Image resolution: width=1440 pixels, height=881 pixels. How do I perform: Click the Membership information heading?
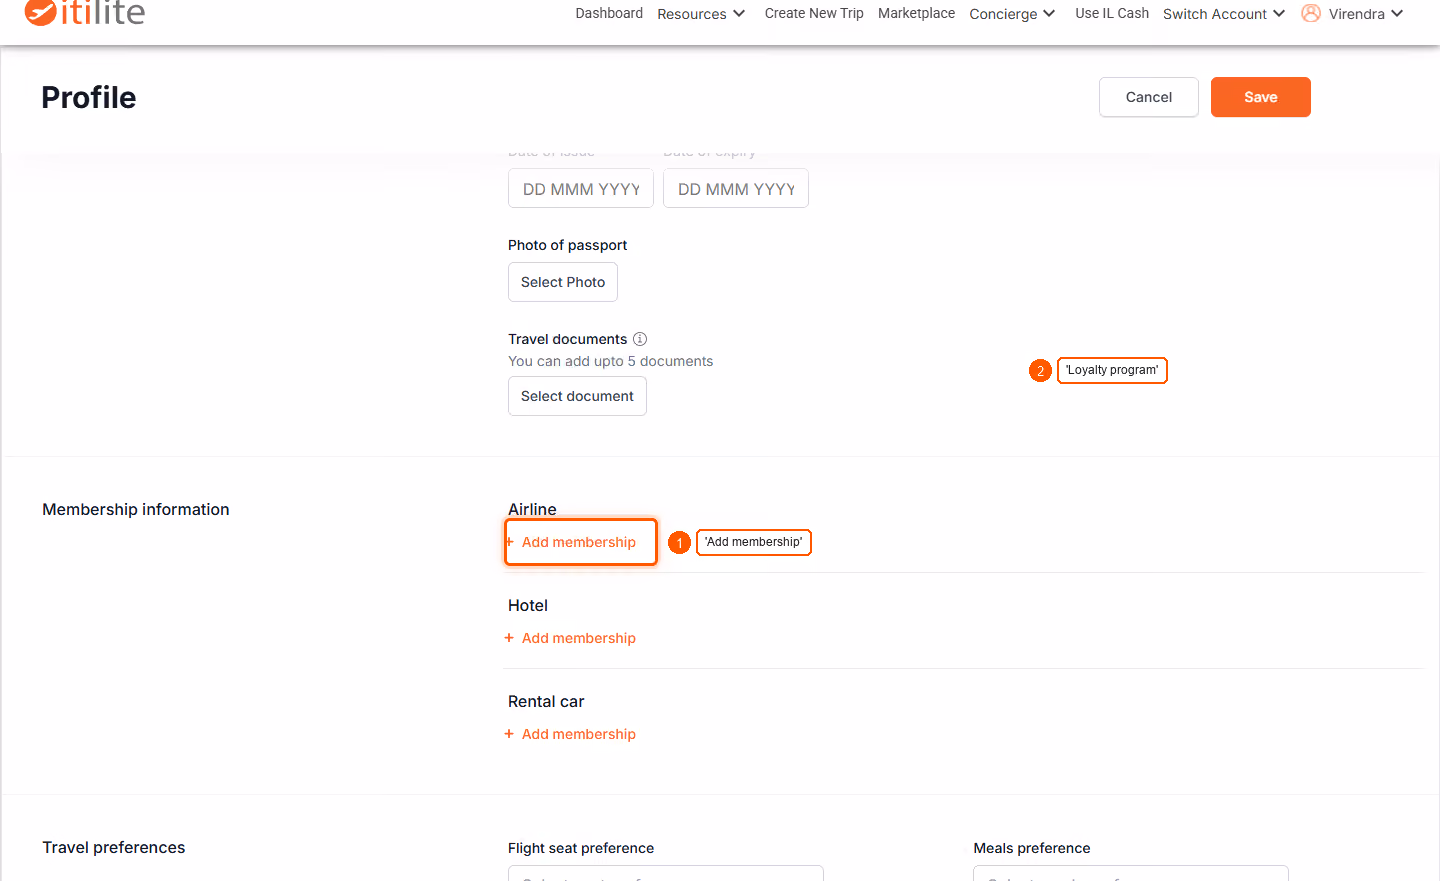(x=136, y=509)
